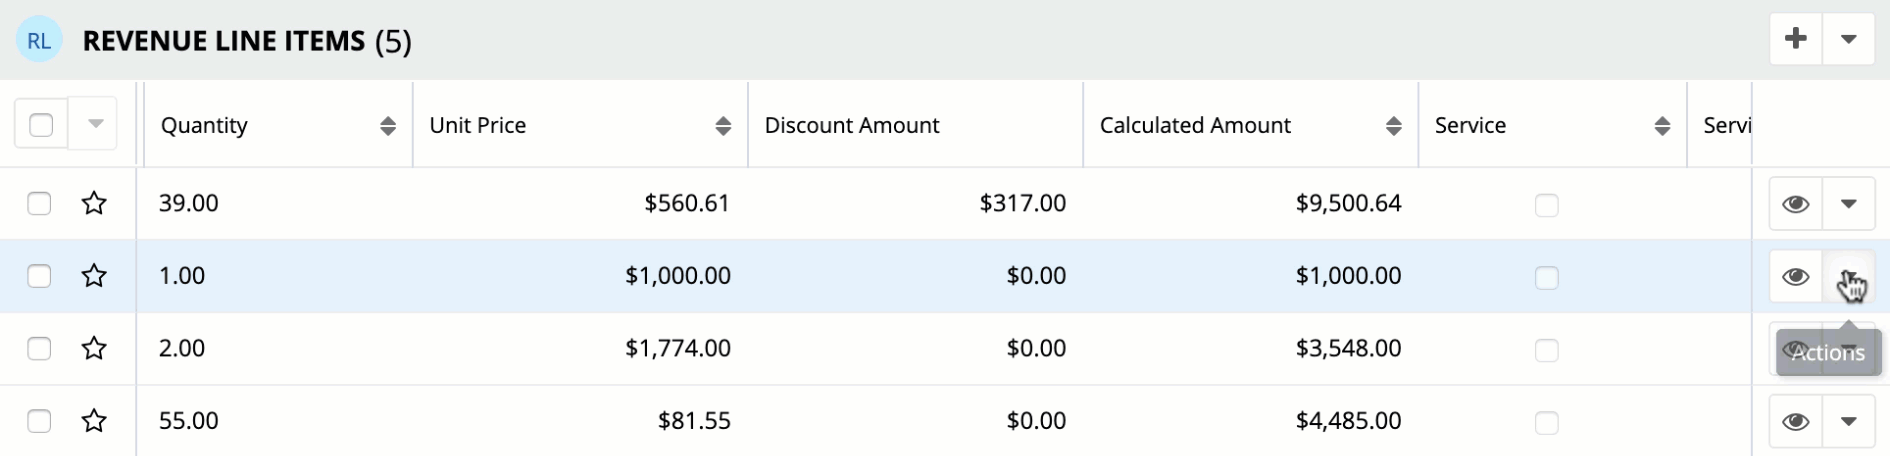Viewport: 1890px width, 456px height.
Task: Open row actions dropdown for 55.00 quantity row
Action: click(x=1848, y=421)
